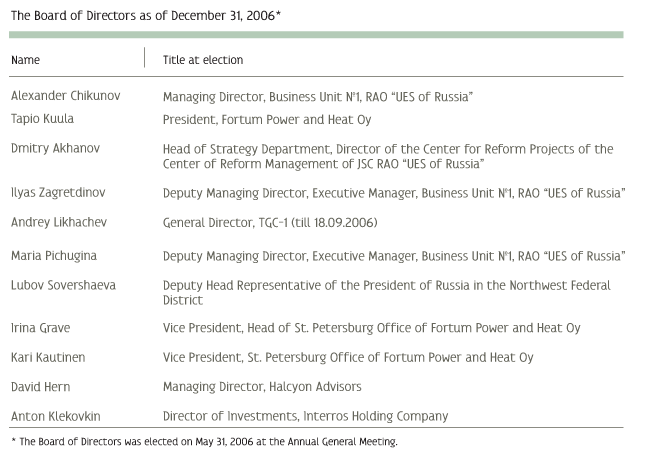Select the name Alexander Chikunov
Image resolution: width=650 pixels, height=458 pixels.
click(x=65, y=96)
